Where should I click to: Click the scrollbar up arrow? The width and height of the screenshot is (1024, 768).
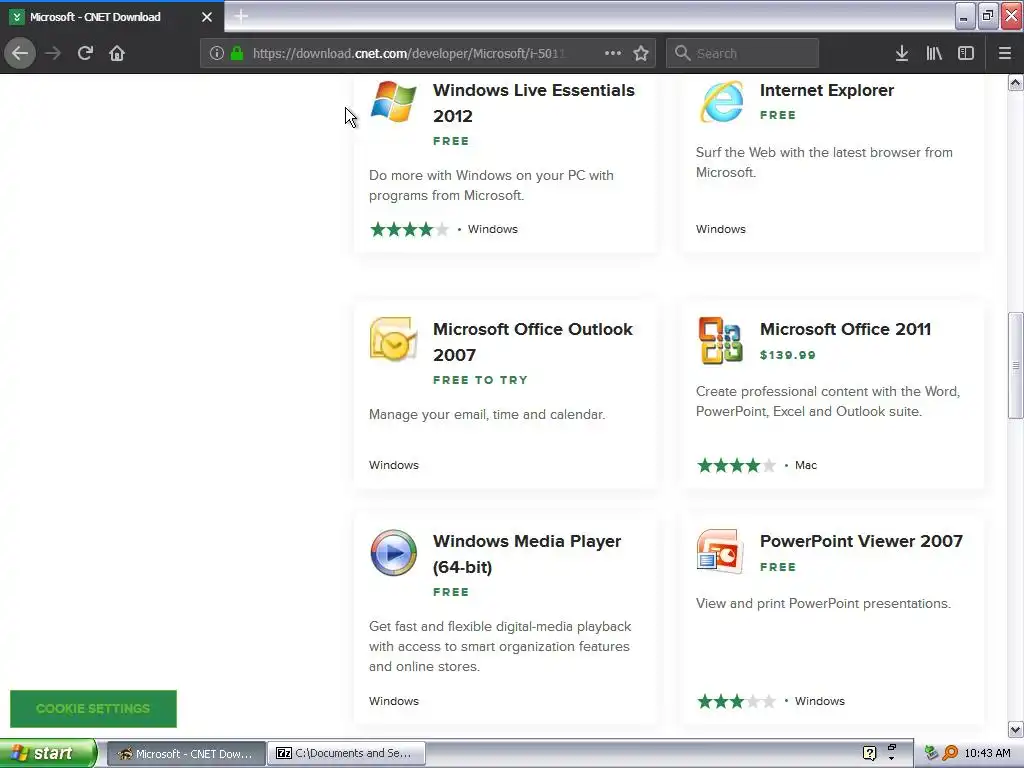pyautogui.click(x=1016, y=82)
